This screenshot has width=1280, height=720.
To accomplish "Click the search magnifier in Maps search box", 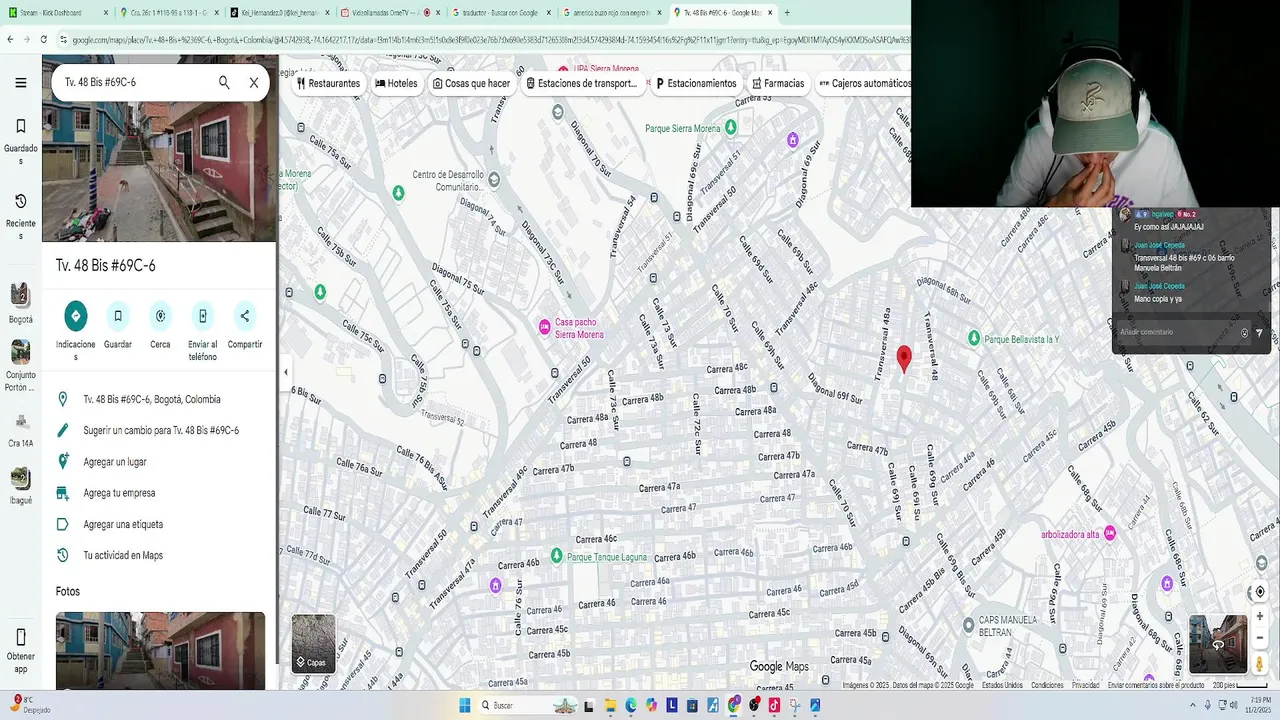I will [224, 83].
